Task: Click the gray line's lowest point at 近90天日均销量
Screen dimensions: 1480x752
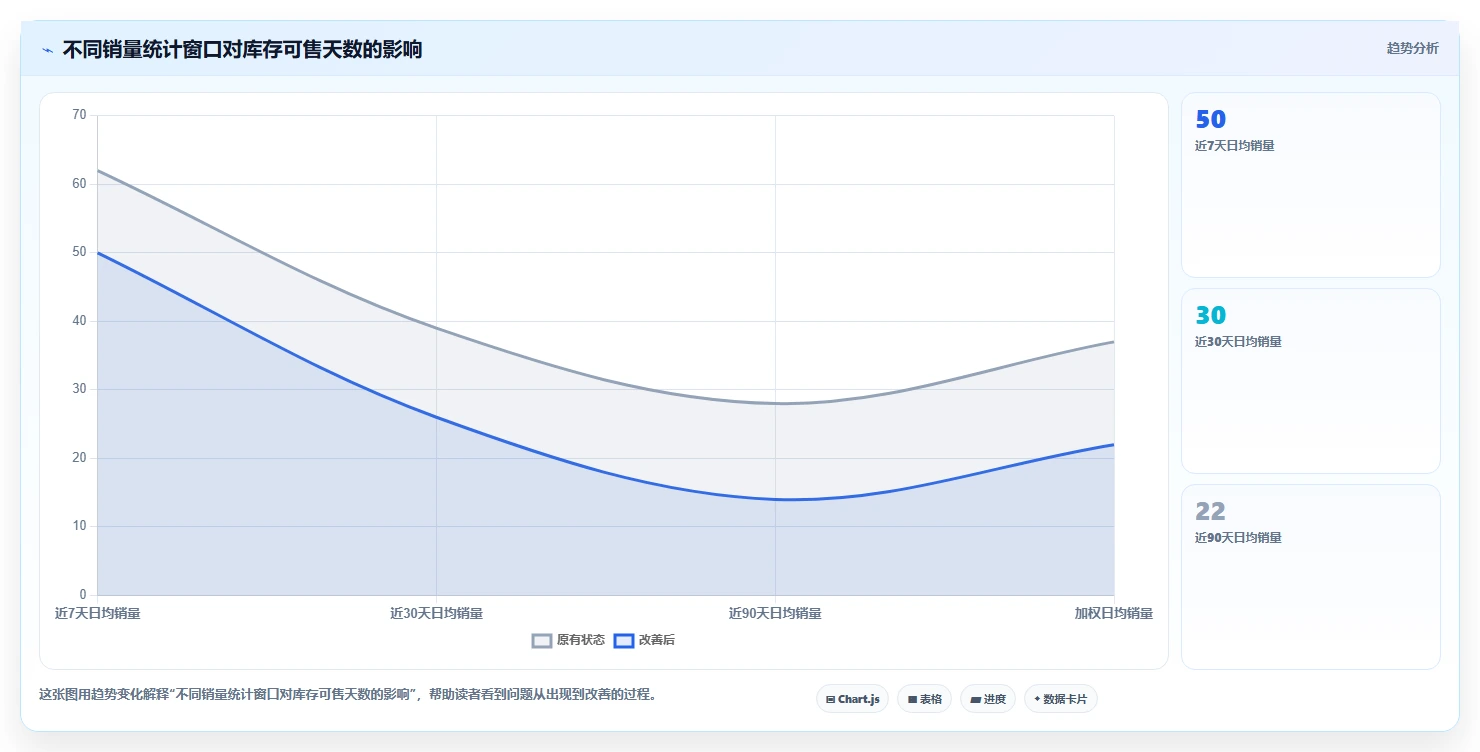Action: coord(775,403)
